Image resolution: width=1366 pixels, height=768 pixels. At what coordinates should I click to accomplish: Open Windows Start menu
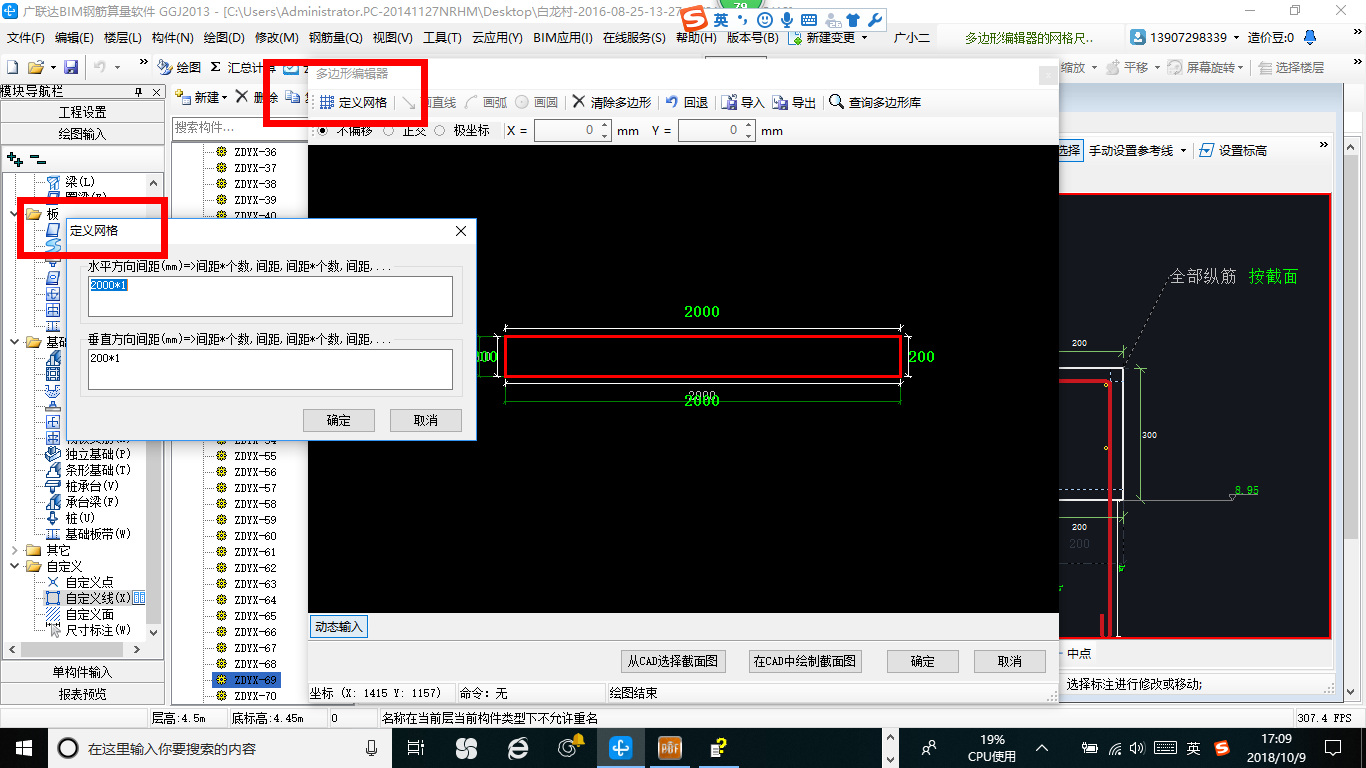pyautogui.click(x=22, y=747)
